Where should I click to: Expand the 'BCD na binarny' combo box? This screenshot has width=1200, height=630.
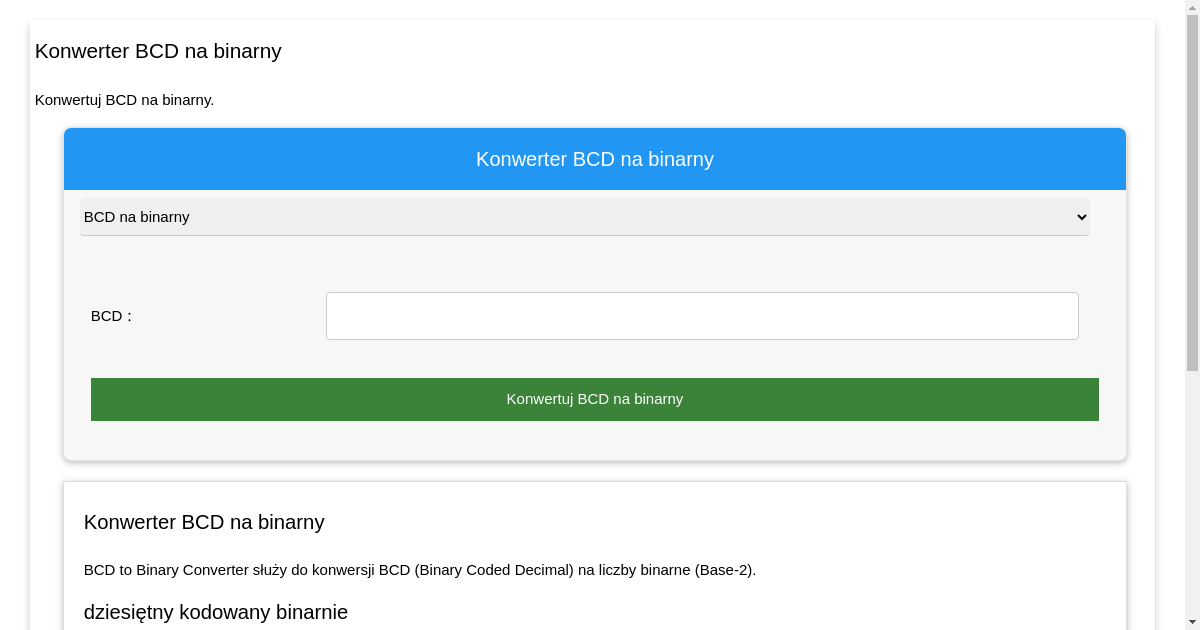(585, 217)
